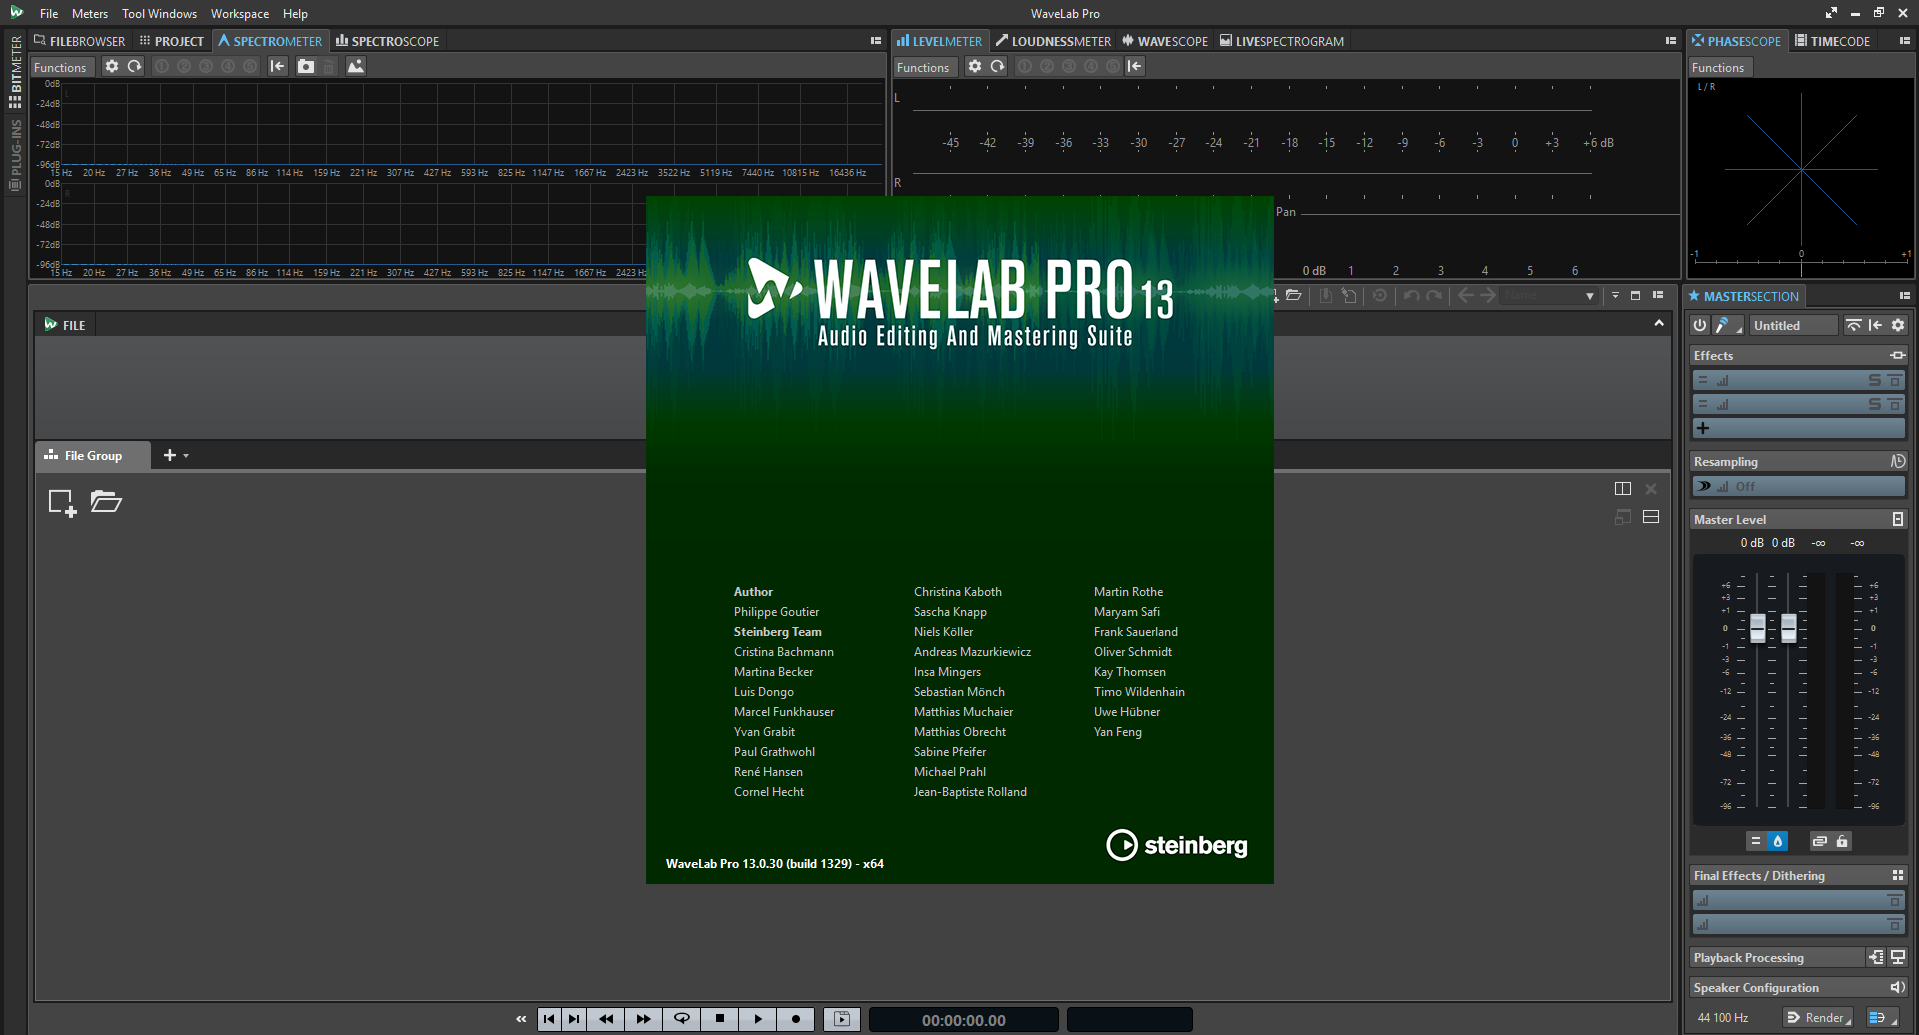
Task: Open the Phasescope tab group menu
Action: coord(1904,41)
